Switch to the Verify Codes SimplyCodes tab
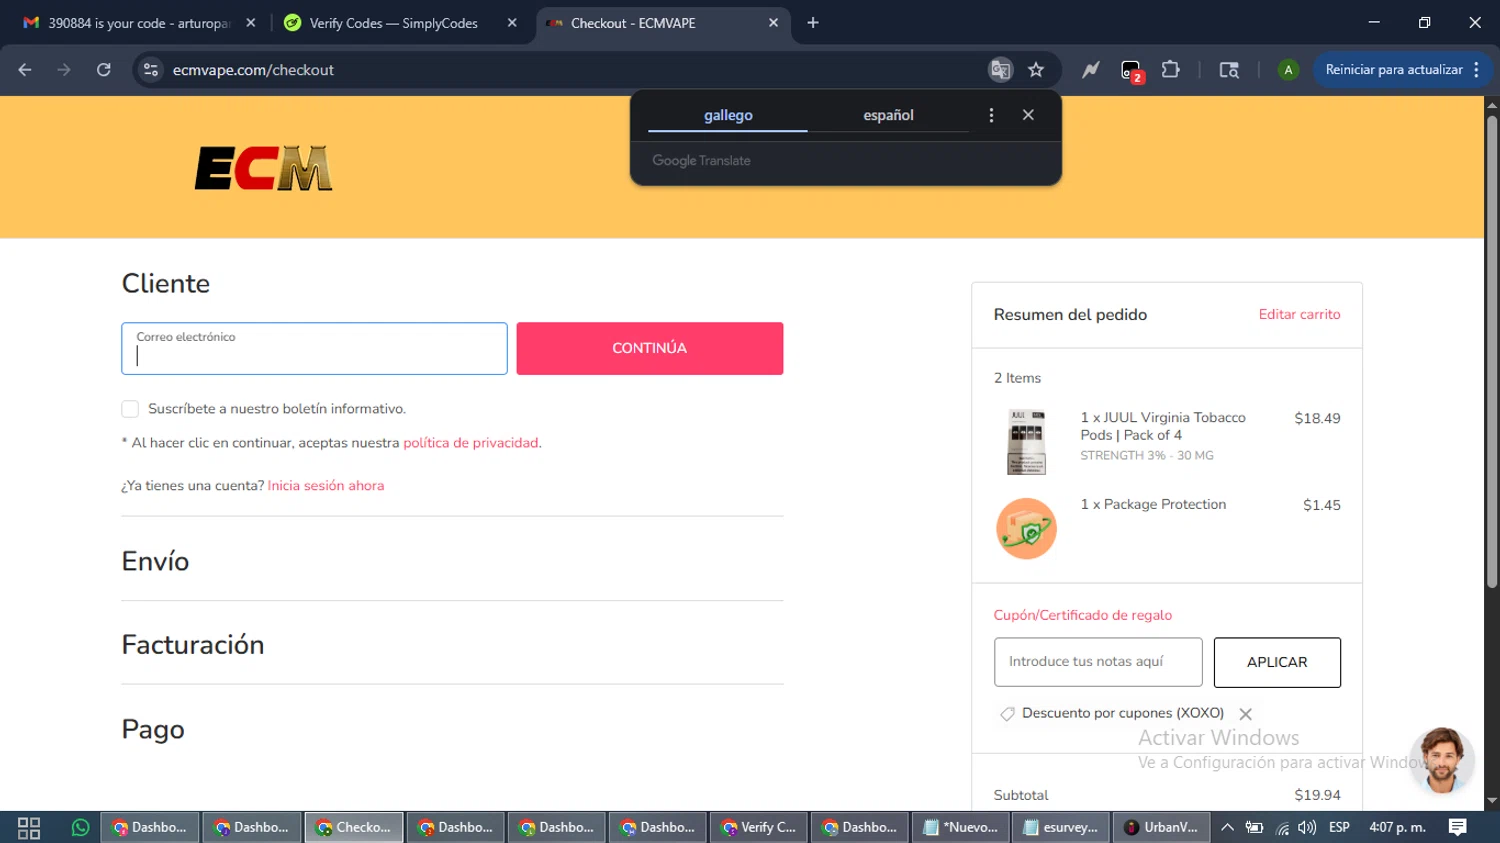Image resolution: width=1500 pixels, height=843 pixels. [394, 23]
